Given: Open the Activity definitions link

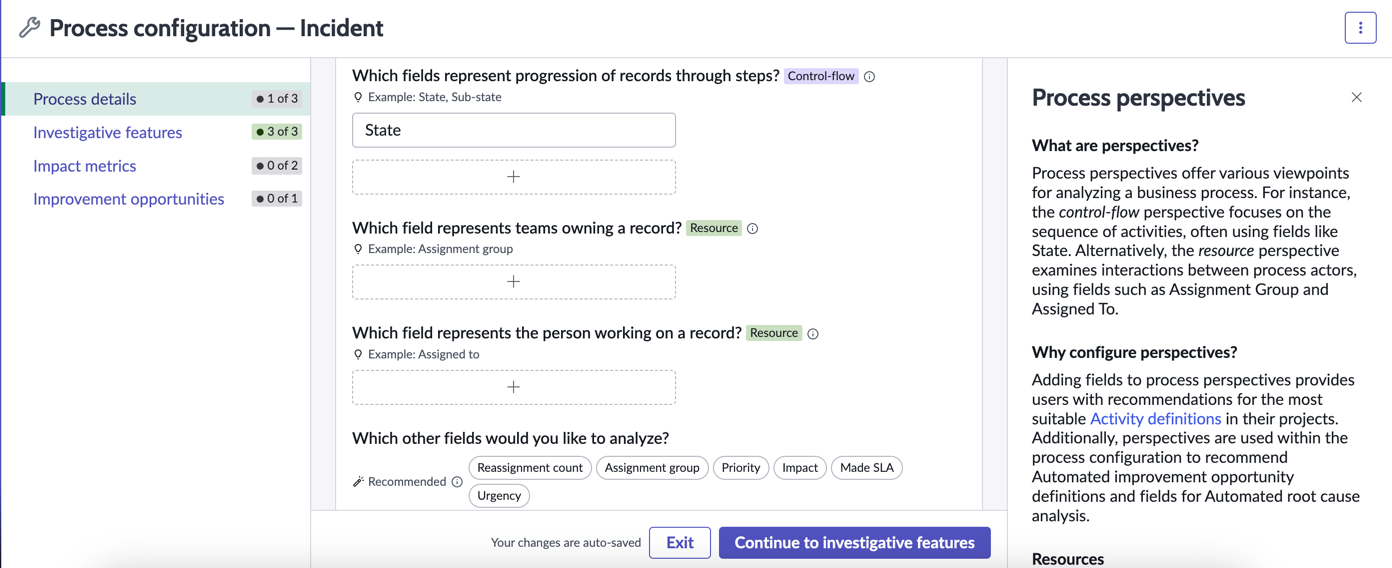Looking at the screenshot, I should click(x=1155, y=419).
